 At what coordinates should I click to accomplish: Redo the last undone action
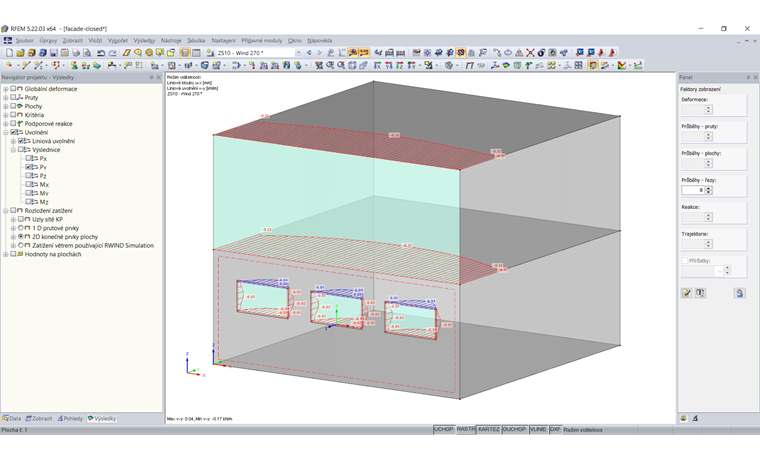(112, 53)
